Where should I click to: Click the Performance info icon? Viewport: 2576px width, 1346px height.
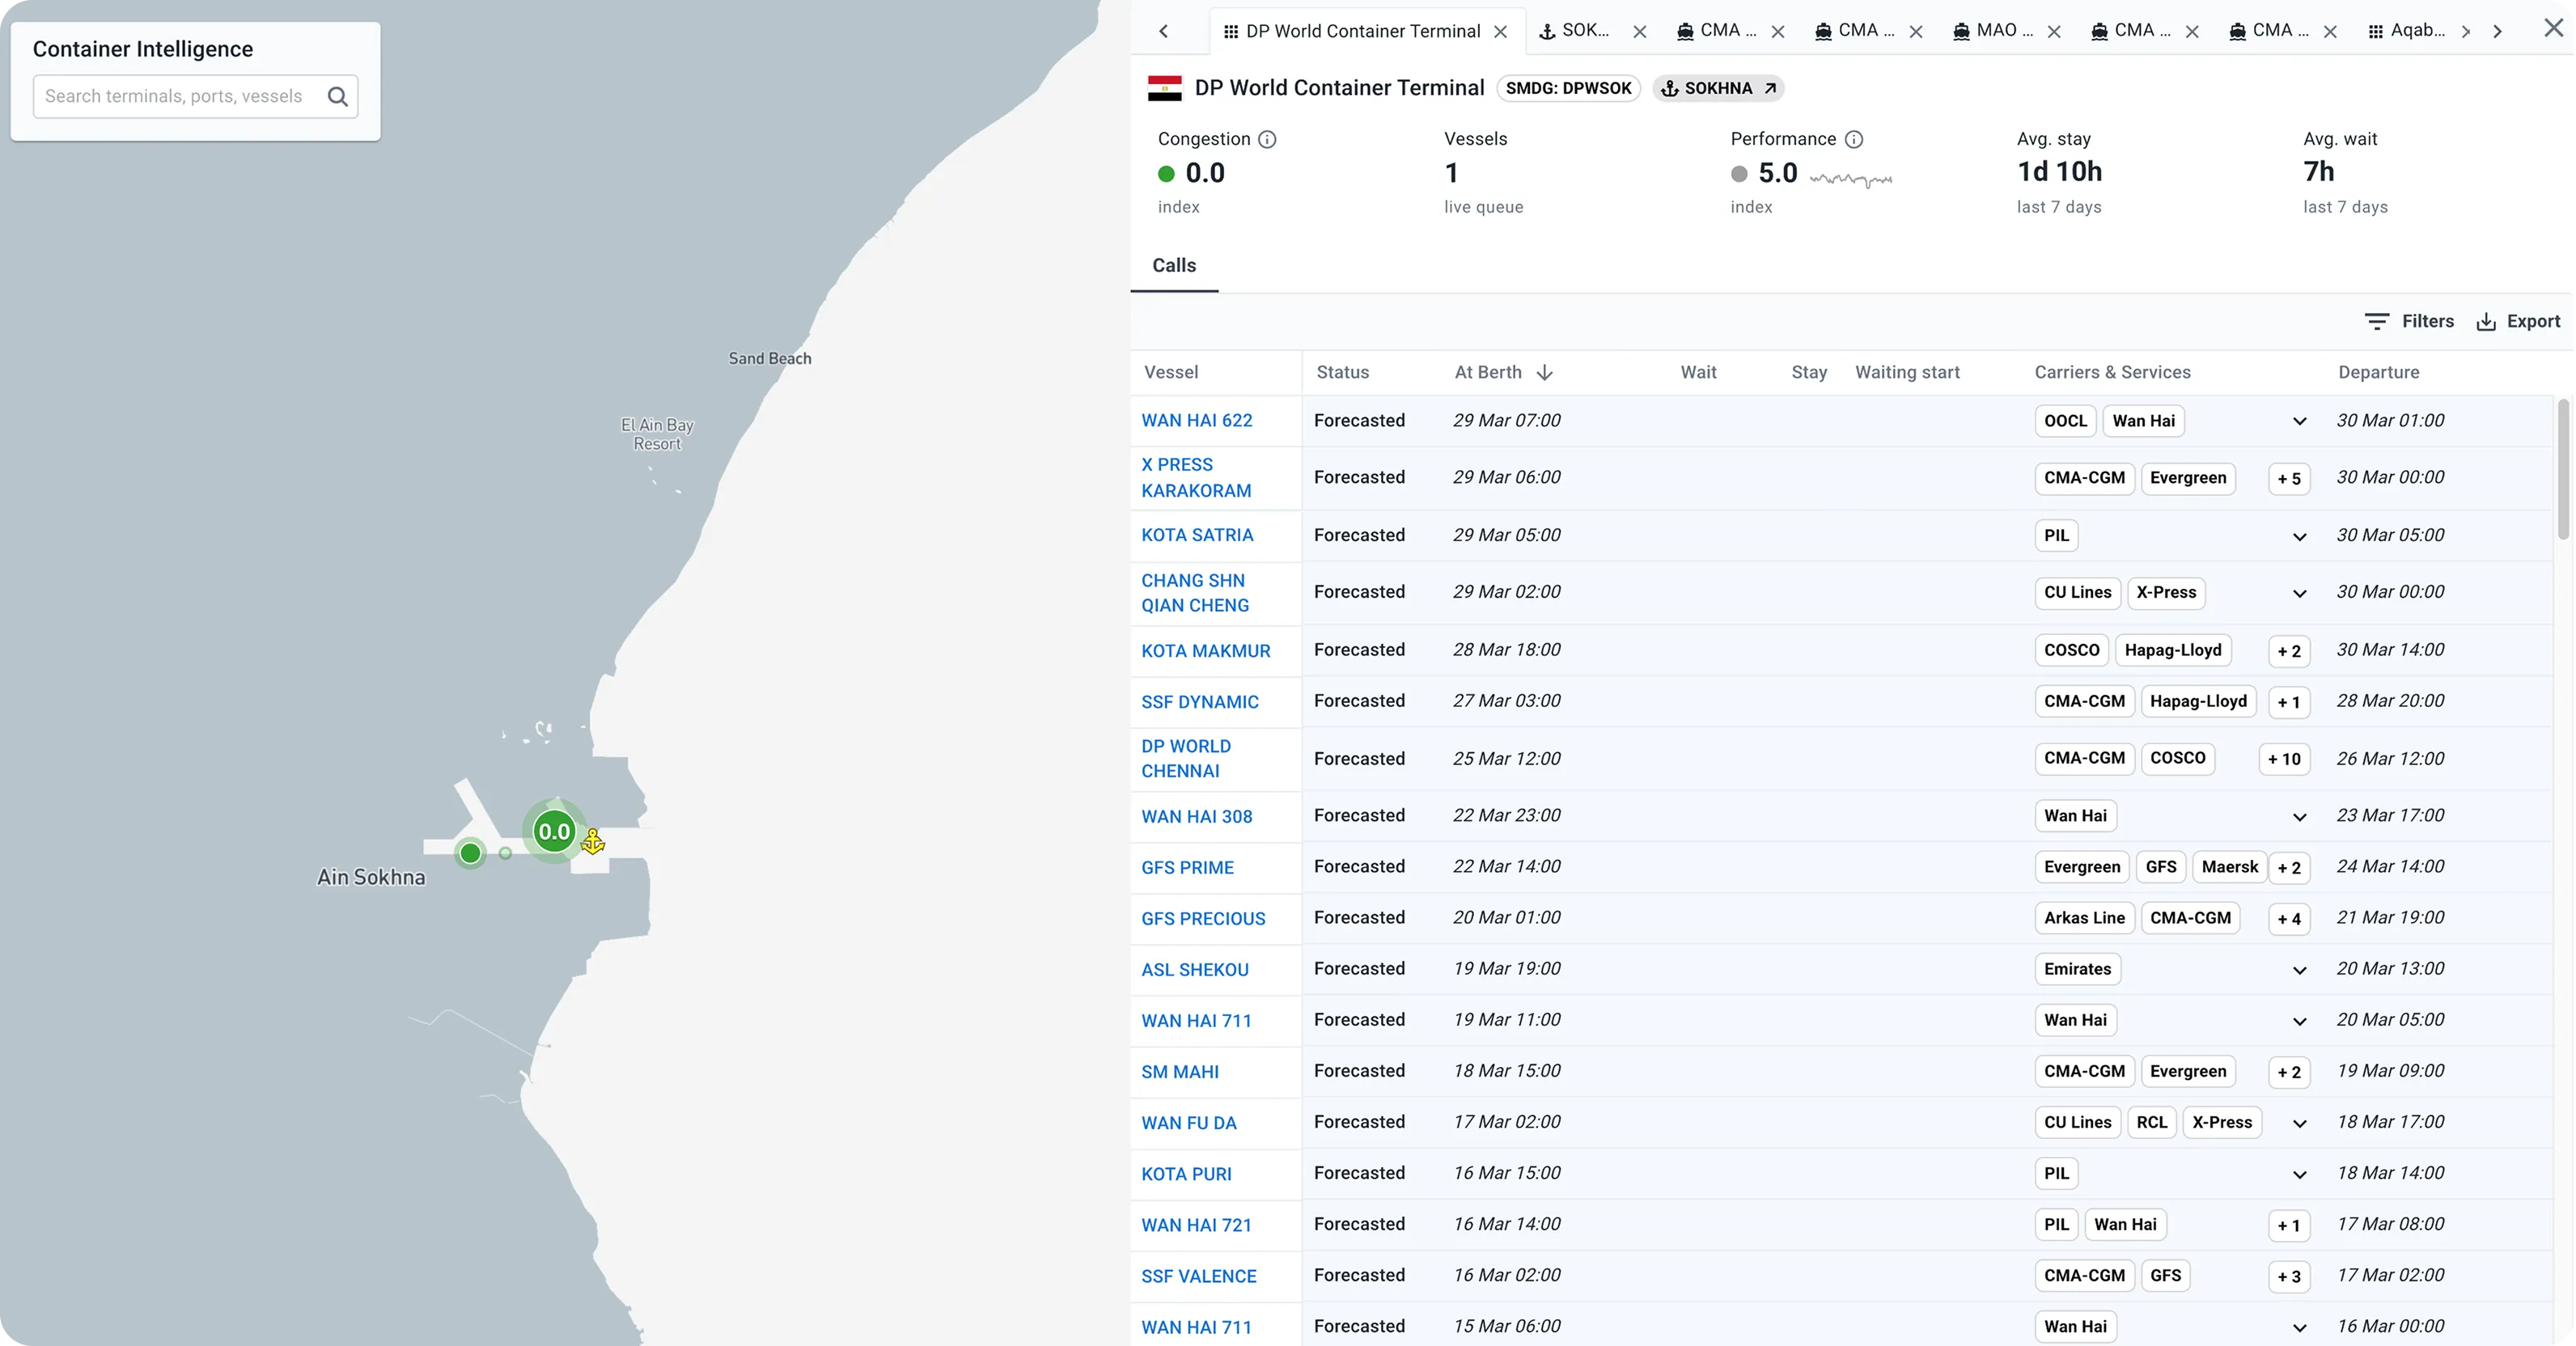[1853, 139]
